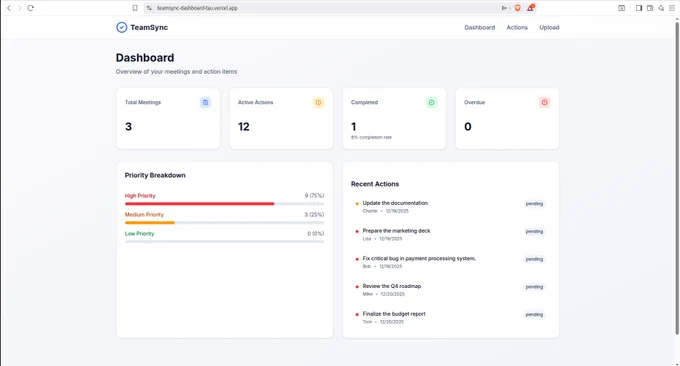Viewport: 680px width, 366px height.
Task: Open the Prepare the marketing deck action
Action: [x=396, y=231]
